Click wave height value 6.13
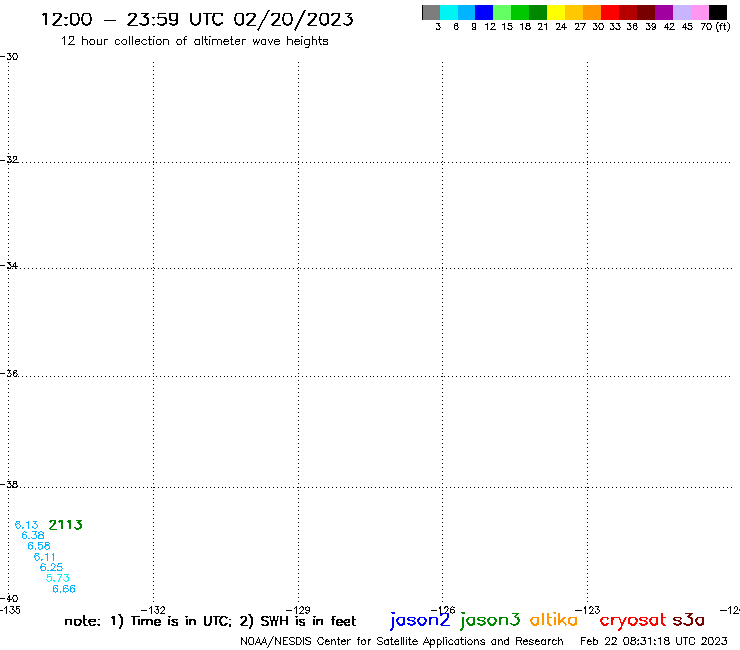This screenshot has width=740, height=650. (x=26, y=525)
